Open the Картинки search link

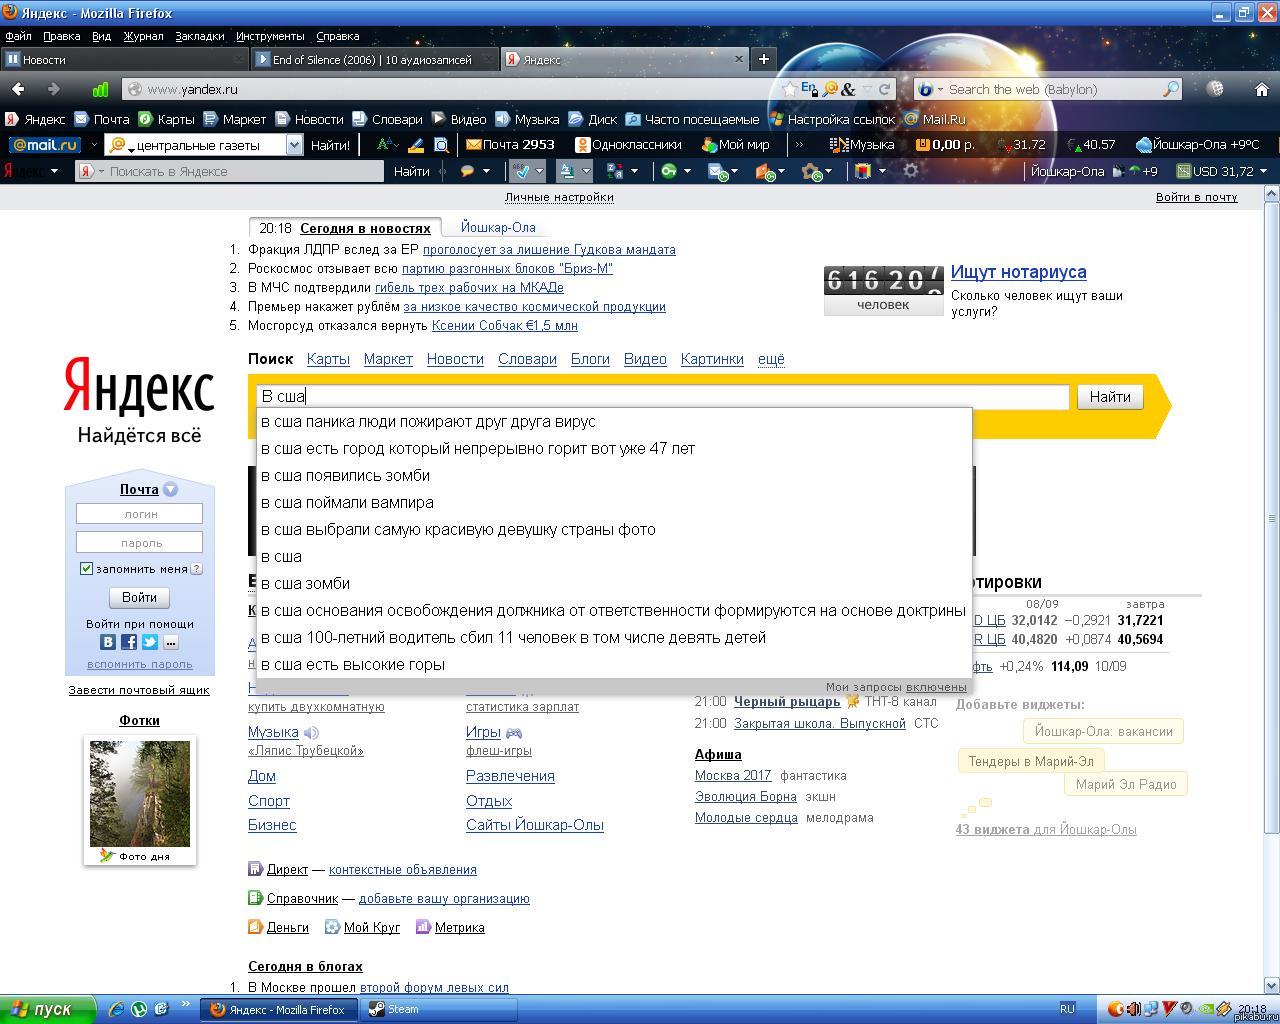712,359
